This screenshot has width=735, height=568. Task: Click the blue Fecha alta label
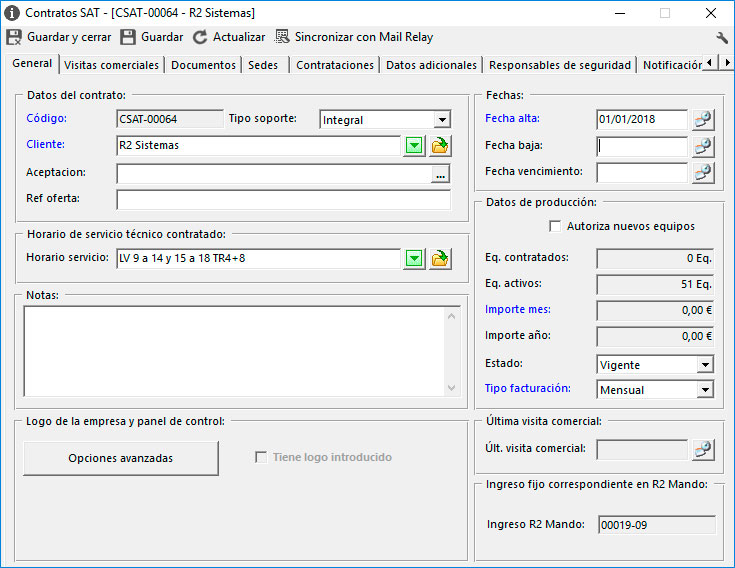(x=512, y=119)
